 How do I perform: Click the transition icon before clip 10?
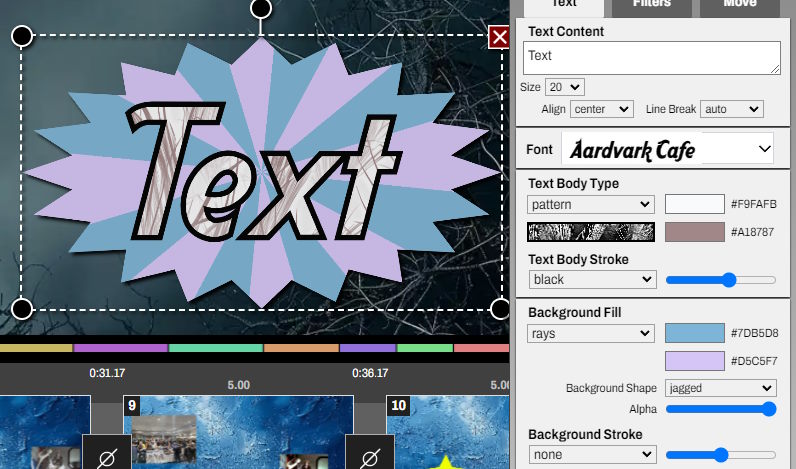[370, 456]
